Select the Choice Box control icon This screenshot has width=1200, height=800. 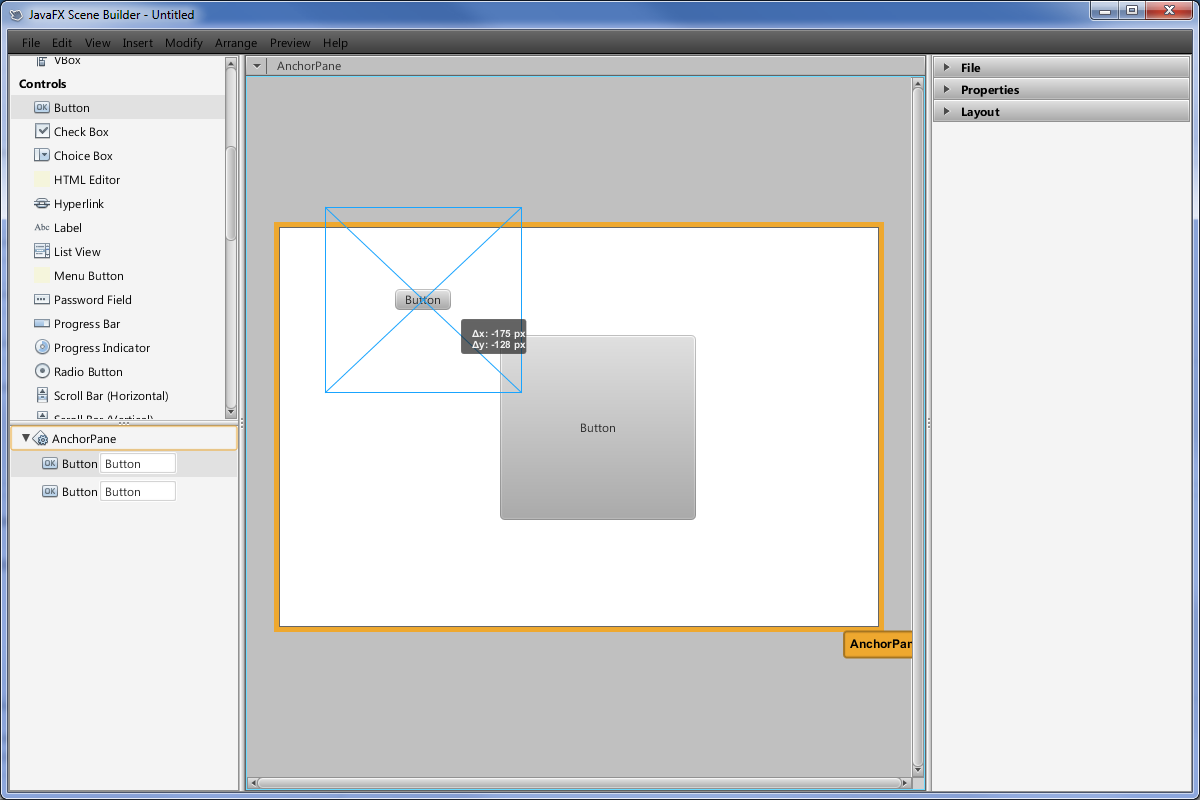click(x=42, y=155)
